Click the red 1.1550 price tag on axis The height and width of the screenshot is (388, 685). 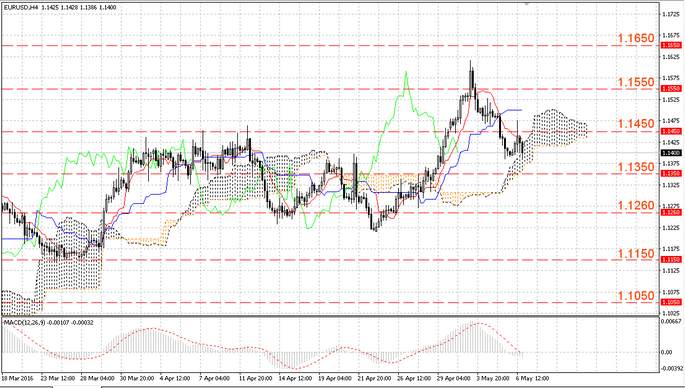pos(671,88)
